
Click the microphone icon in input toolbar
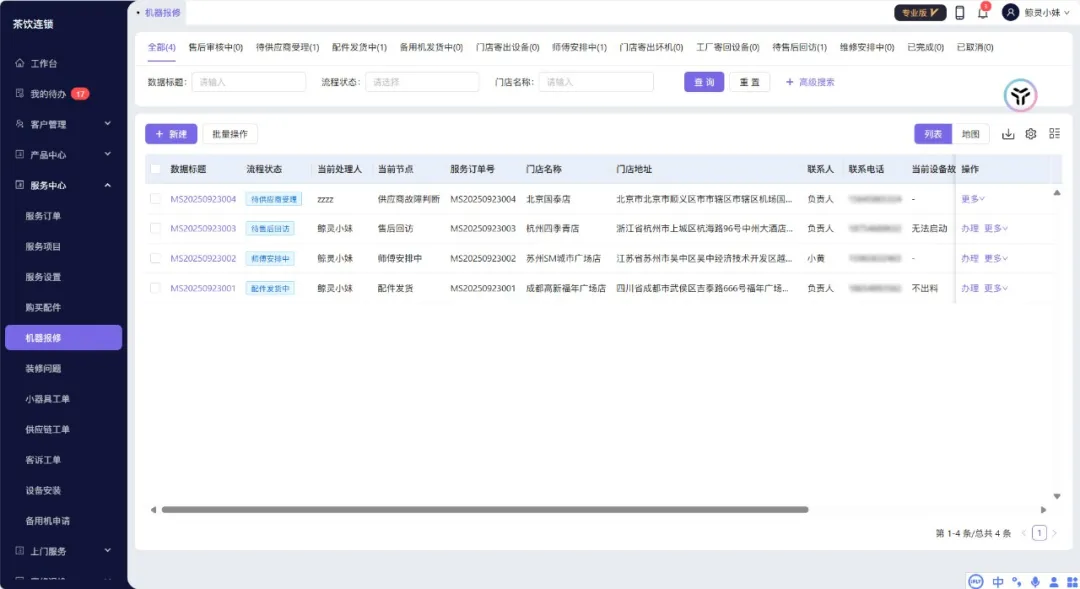tap(1035, 581)
